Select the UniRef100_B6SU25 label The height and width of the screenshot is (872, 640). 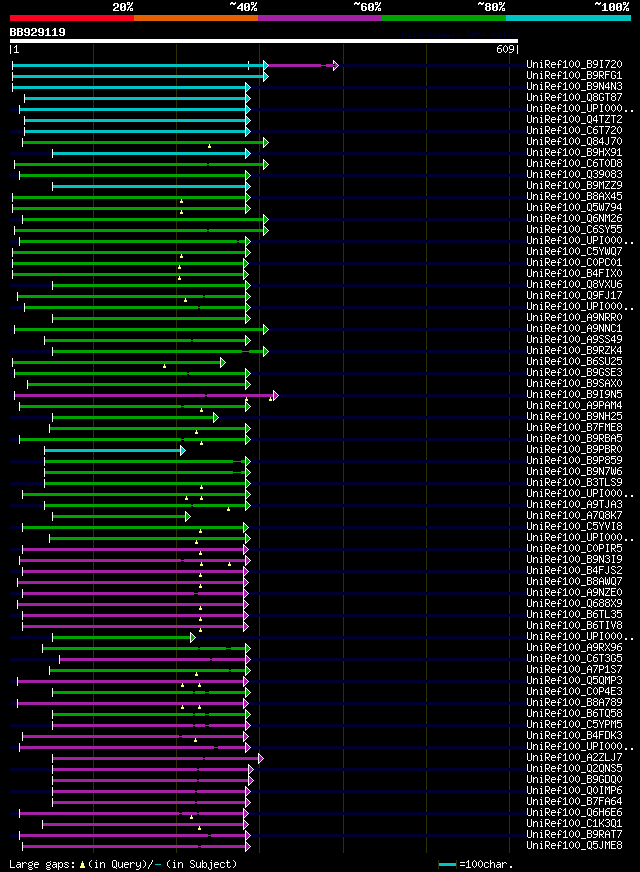574,361
